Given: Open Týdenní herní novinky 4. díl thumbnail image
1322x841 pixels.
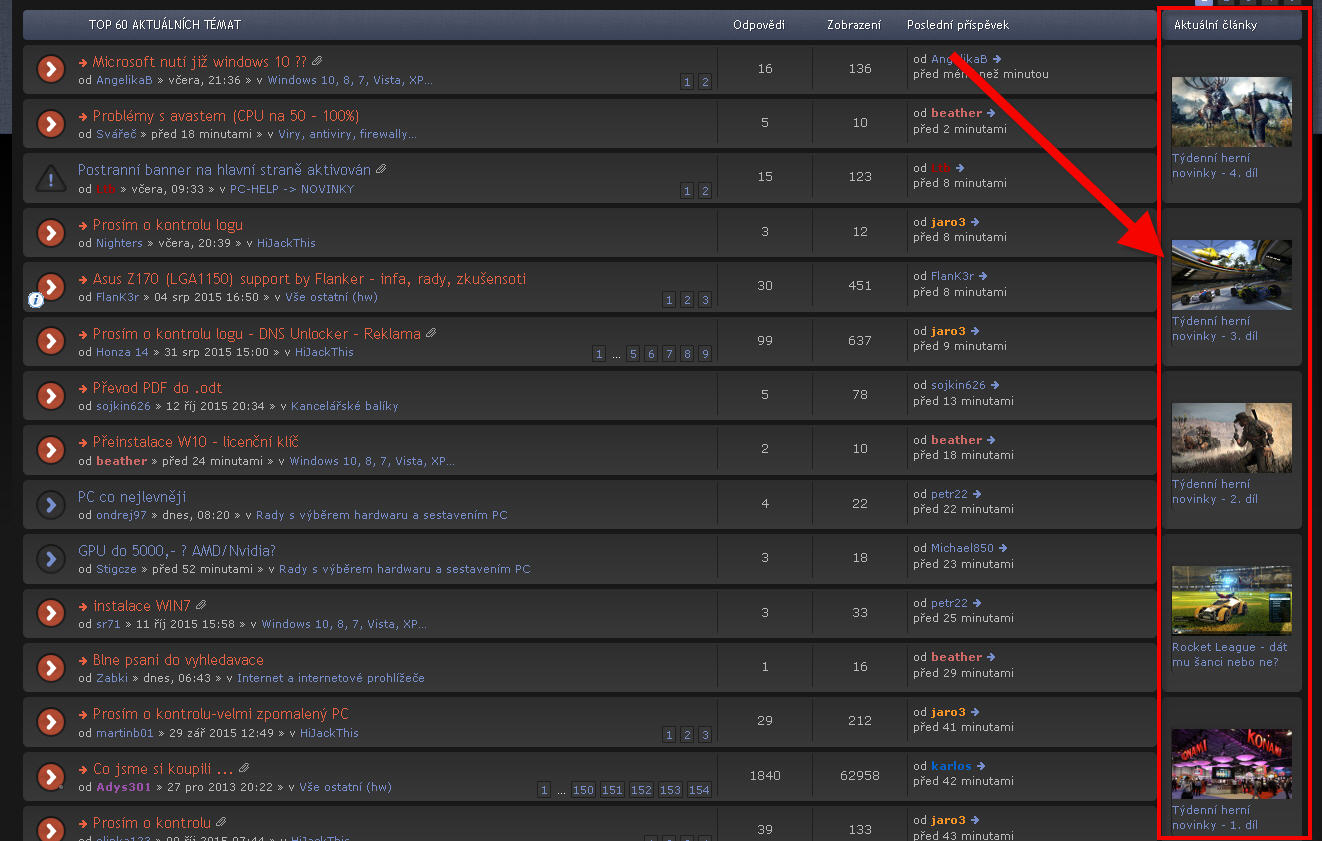Looking at the screenshot, I should click(x=1231, y=112).
